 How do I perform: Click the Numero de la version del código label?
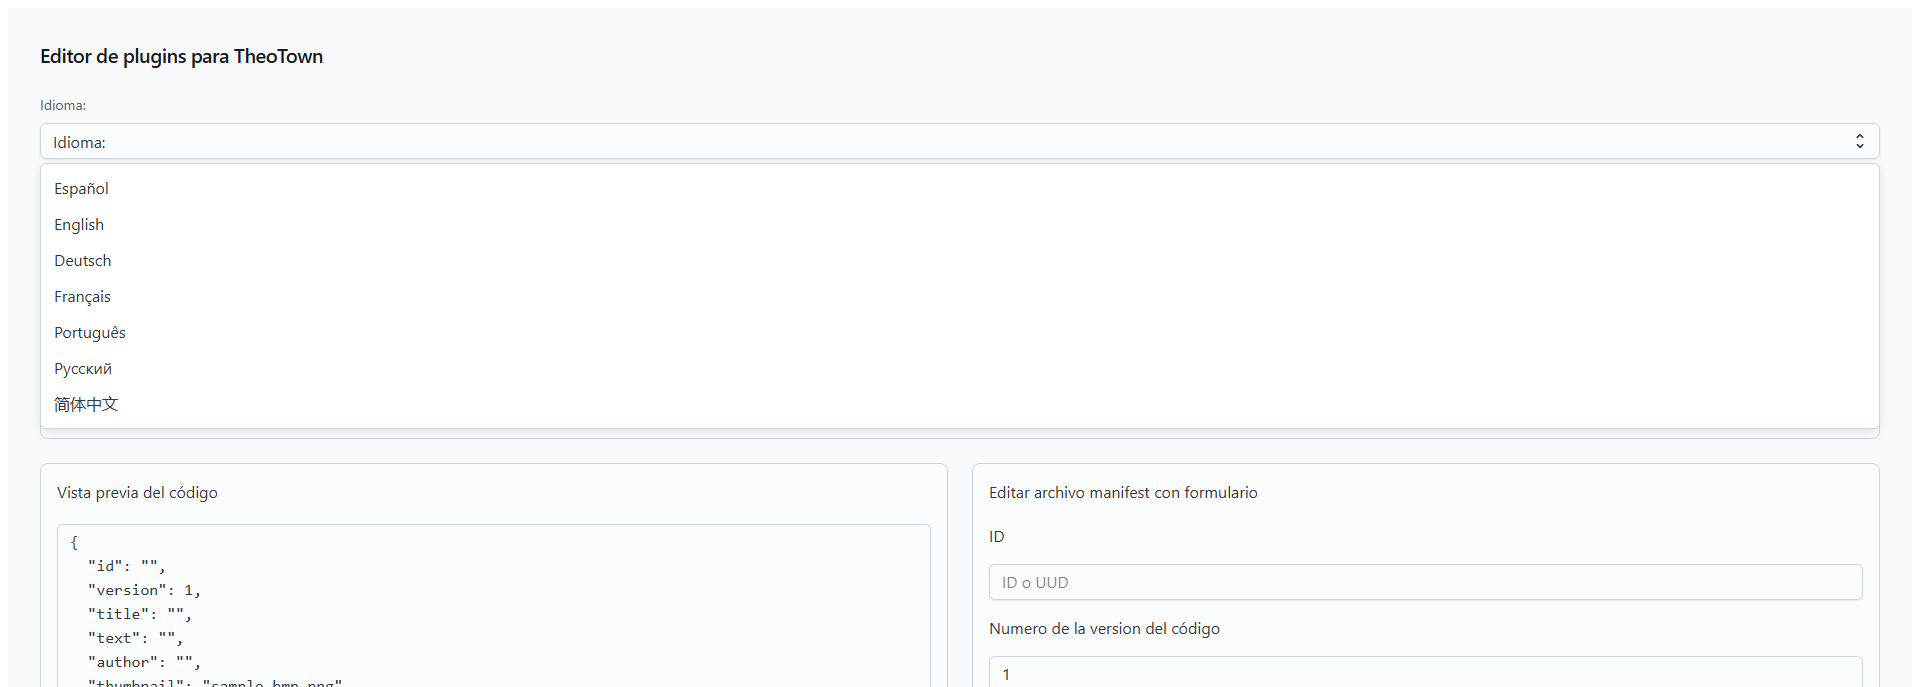point(1104,628)
